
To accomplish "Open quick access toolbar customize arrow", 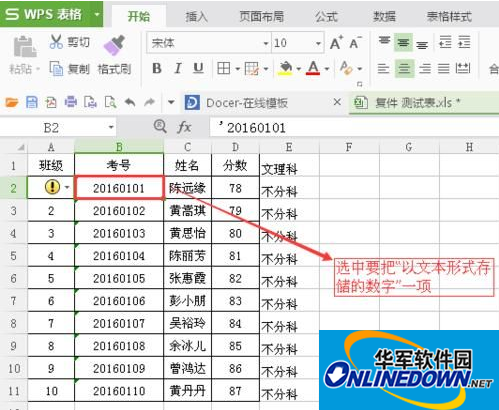I will point(171,102).
